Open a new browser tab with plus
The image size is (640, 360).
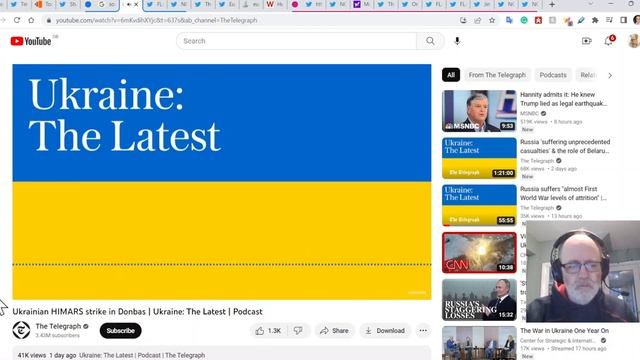pos(552,4)
